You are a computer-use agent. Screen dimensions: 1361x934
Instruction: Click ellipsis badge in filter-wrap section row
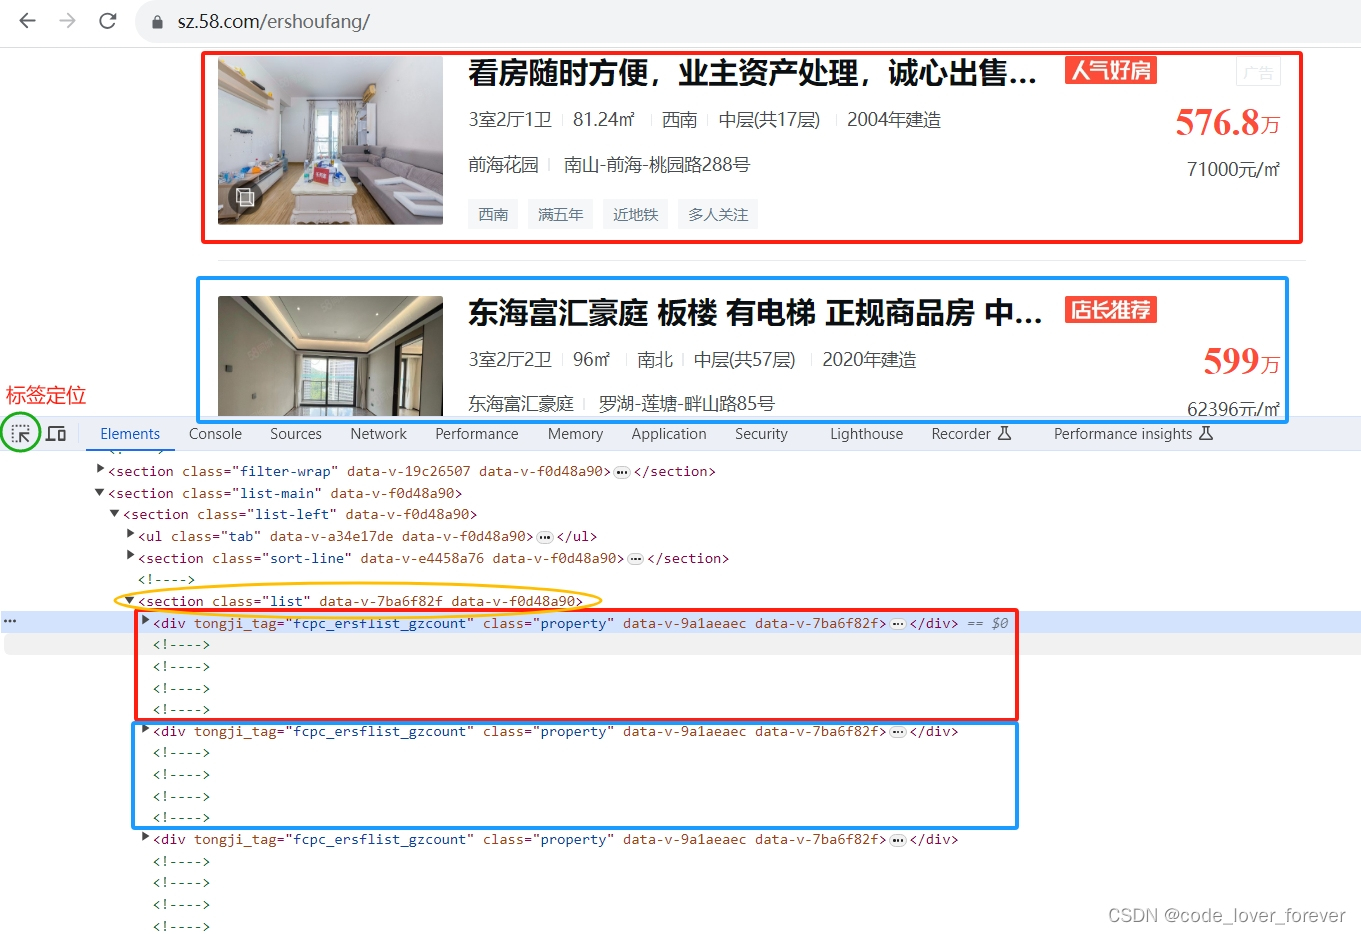pyautogui.click(x=622, y=472)
